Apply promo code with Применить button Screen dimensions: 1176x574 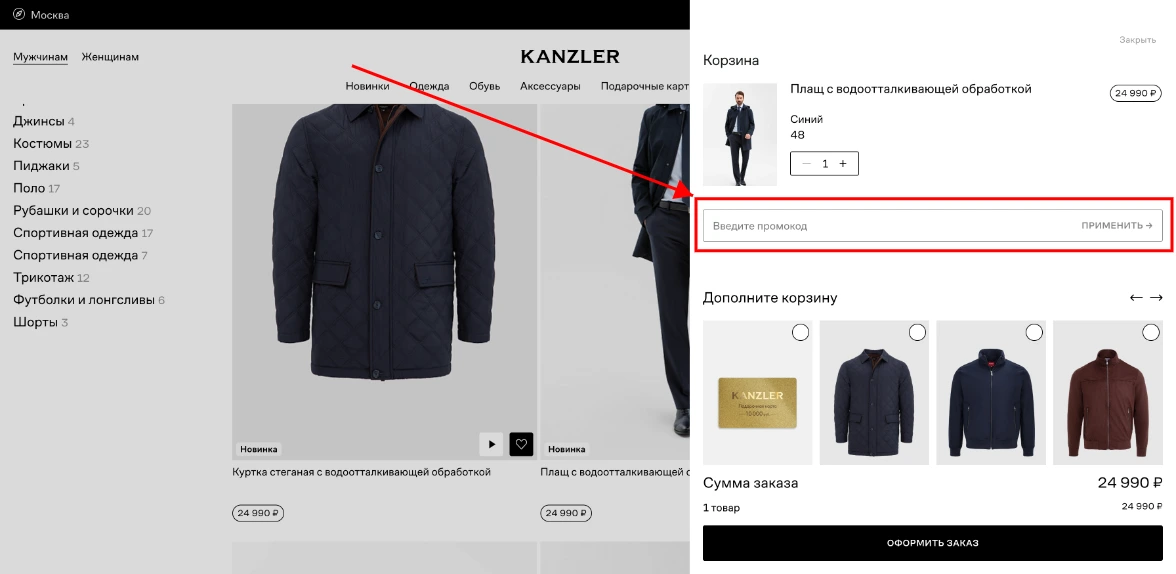1117,225
